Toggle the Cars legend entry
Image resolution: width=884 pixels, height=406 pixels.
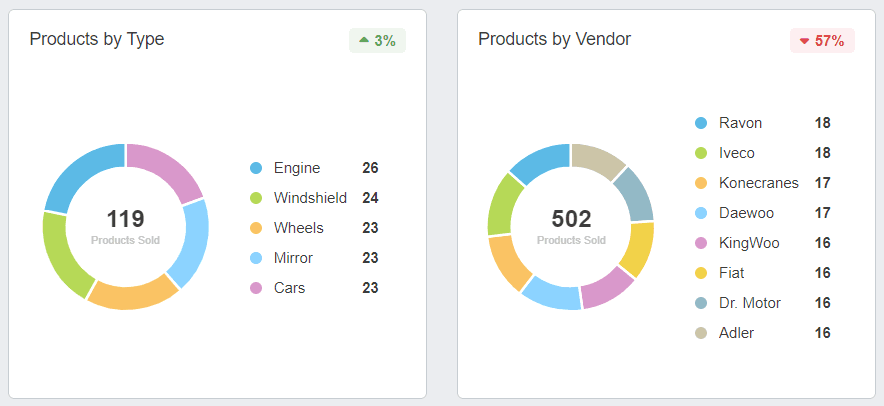tap(289, 288)
